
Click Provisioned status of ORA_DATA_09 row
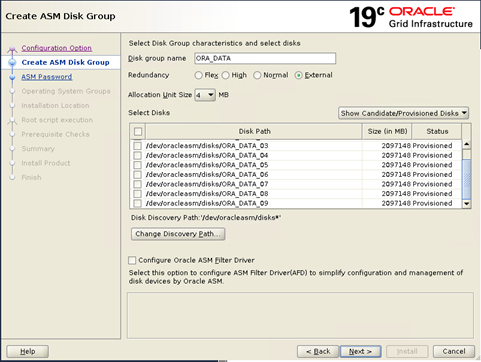click(432, 203)
